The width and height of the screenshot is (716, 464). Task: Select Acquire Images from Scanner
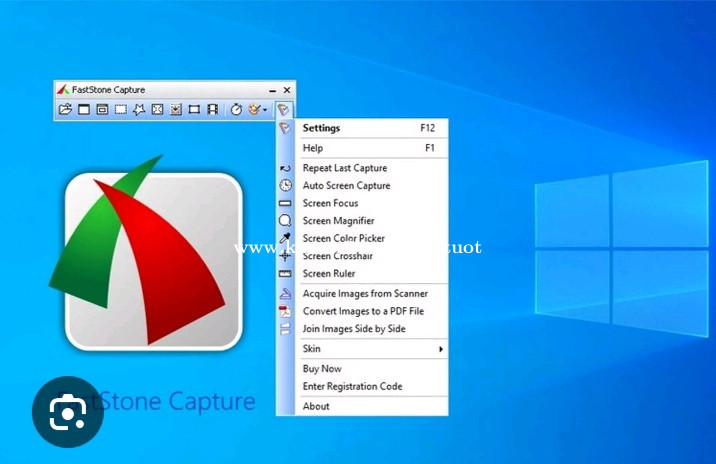click(363, 294)
